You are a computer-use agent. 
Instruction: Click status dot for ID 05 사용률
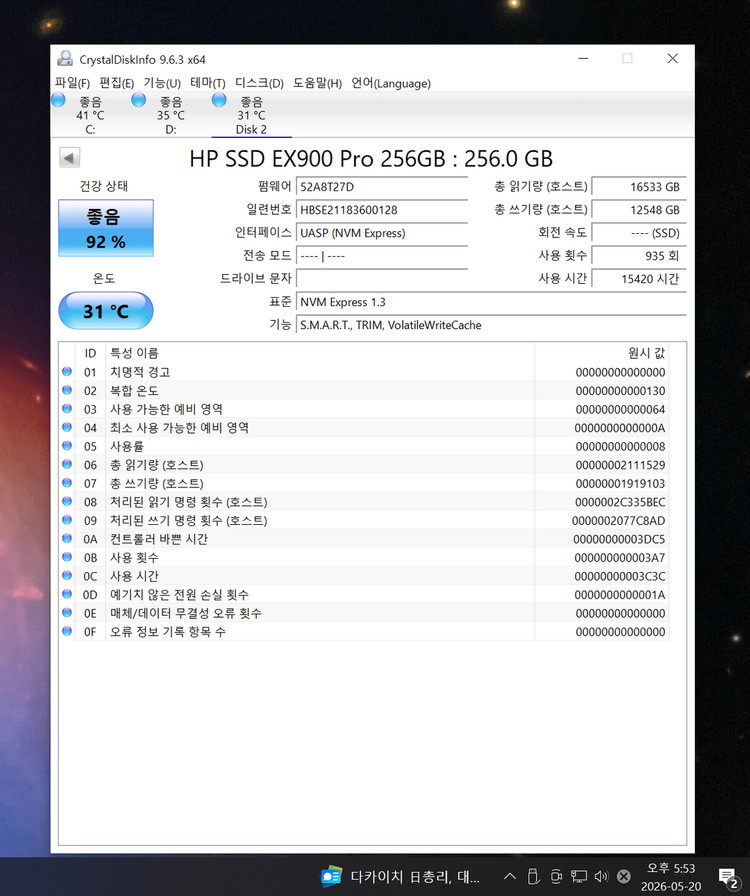[67, 446]
